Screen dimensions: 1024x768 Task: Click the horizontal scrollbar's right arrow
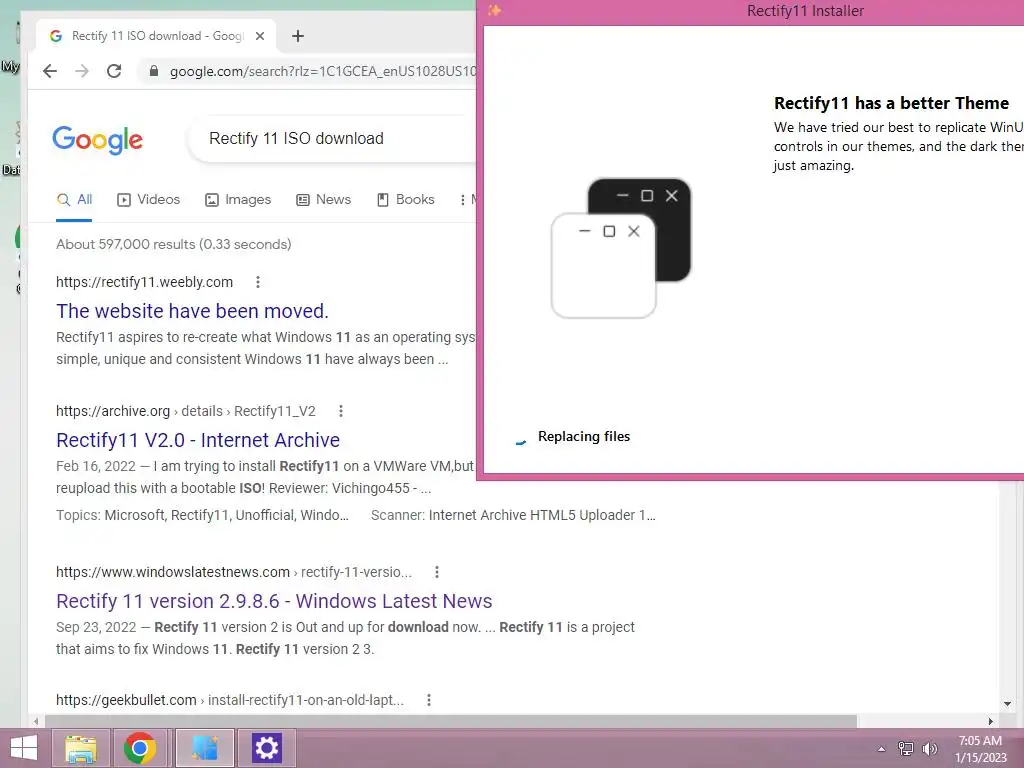(991, 721)
